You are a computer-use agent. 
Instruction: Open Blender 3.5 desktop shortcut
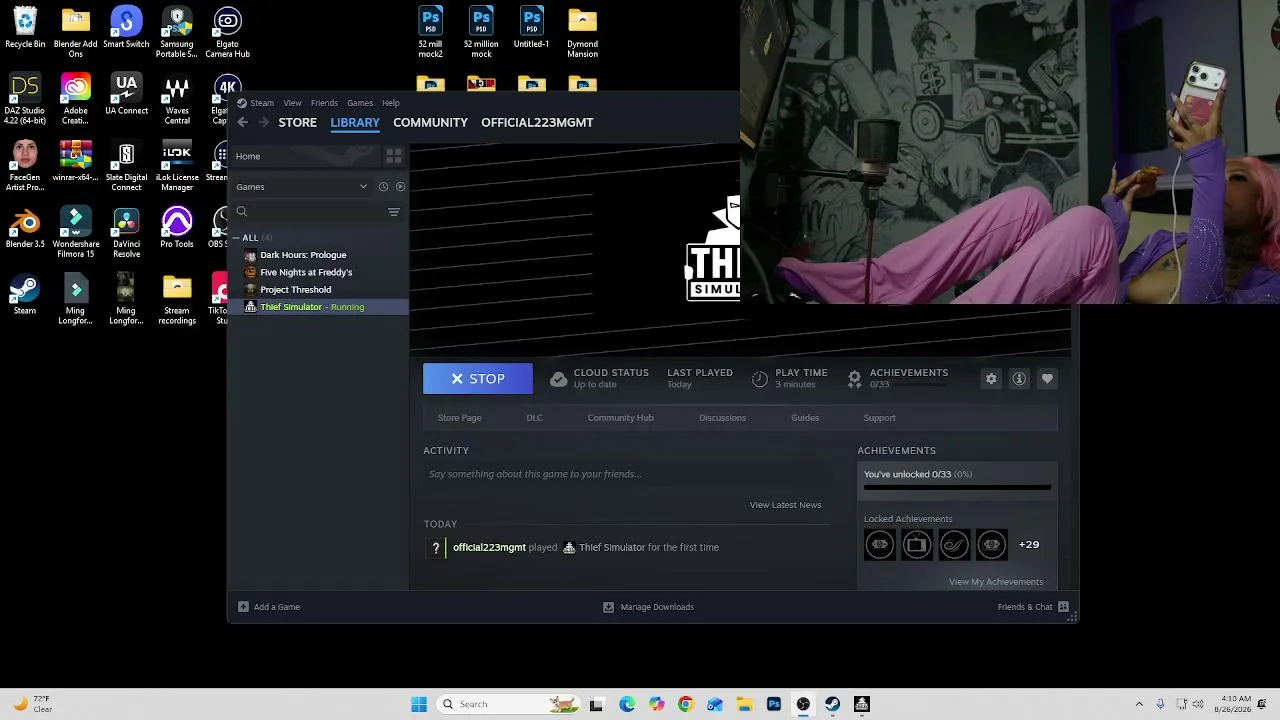[x=25, y=229]
